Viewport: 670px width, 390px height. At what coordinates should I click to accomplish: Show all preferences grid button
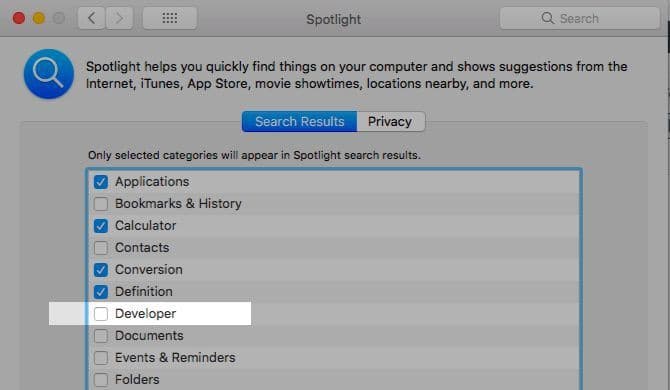[170, 18]
